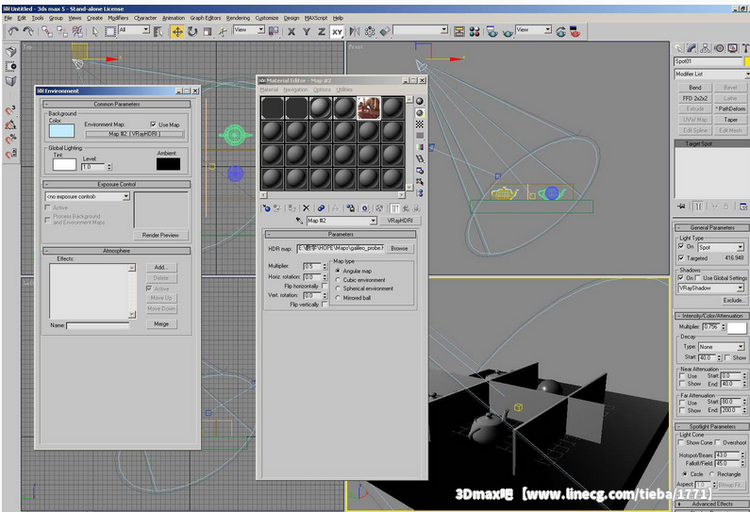Viewport: 750px width, 512px height.
Task: Toggle the Sample Type sphere icon
Action: point(419,101)
